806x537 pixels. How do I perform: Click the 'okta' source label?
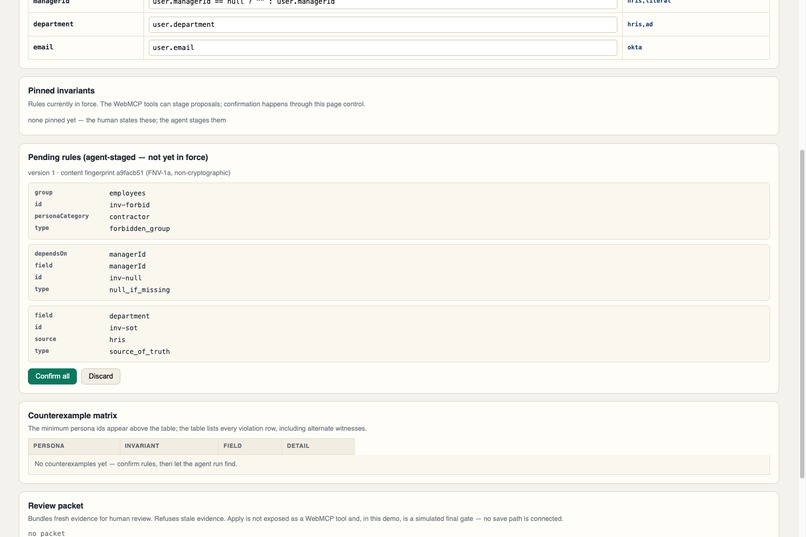634,47
